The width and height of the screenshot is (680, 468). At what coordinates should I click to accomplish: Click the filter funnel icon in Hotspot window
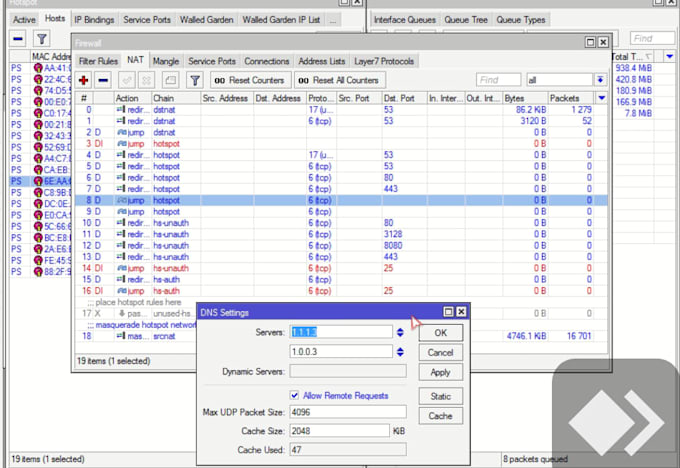(41, 39)
